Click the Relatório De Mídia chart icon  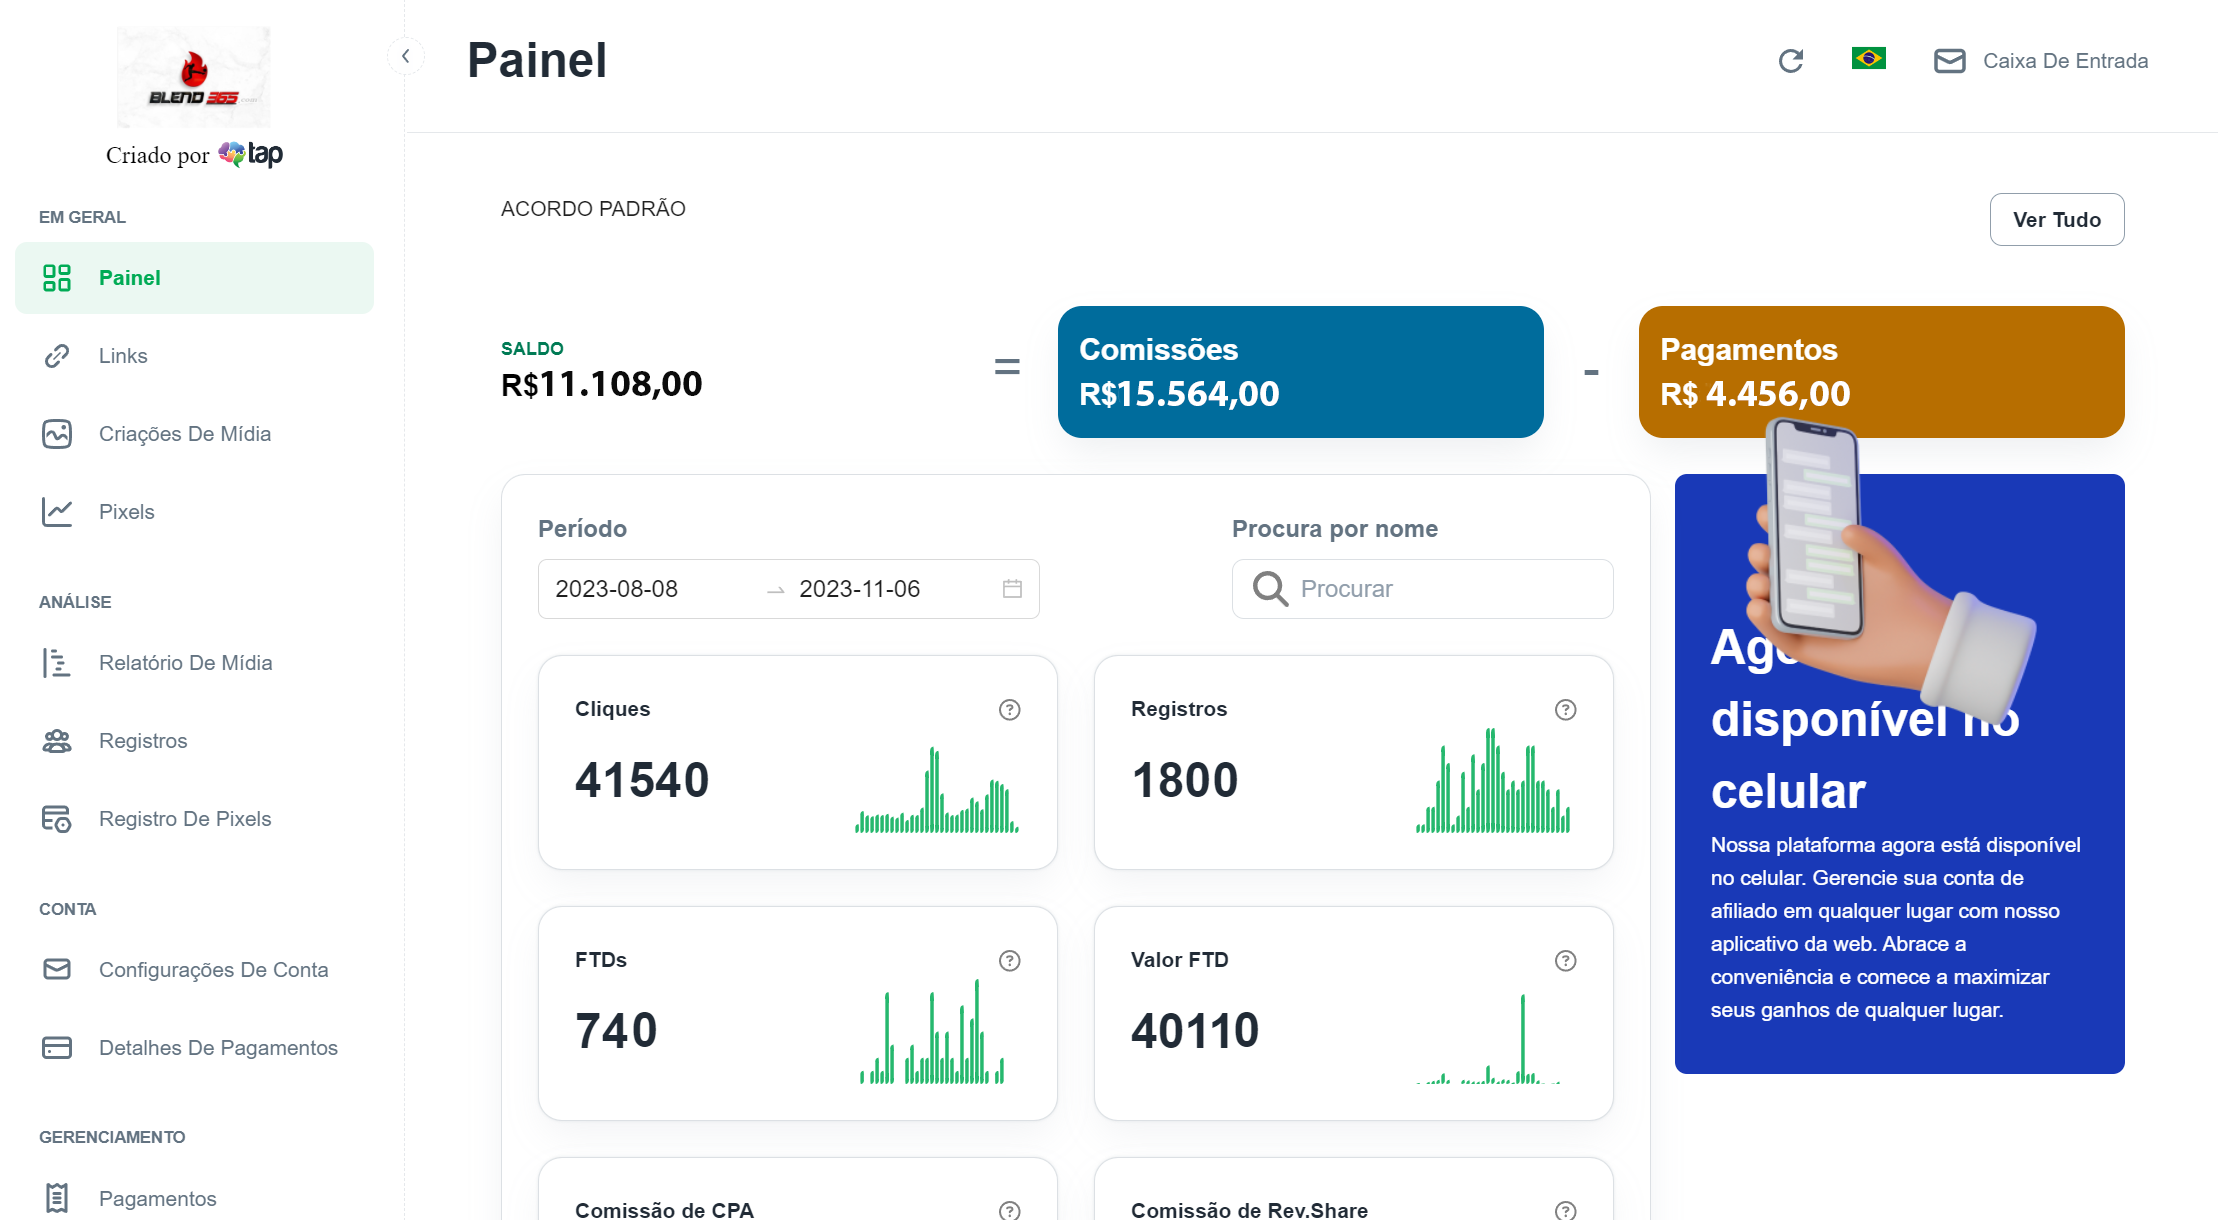57,663
